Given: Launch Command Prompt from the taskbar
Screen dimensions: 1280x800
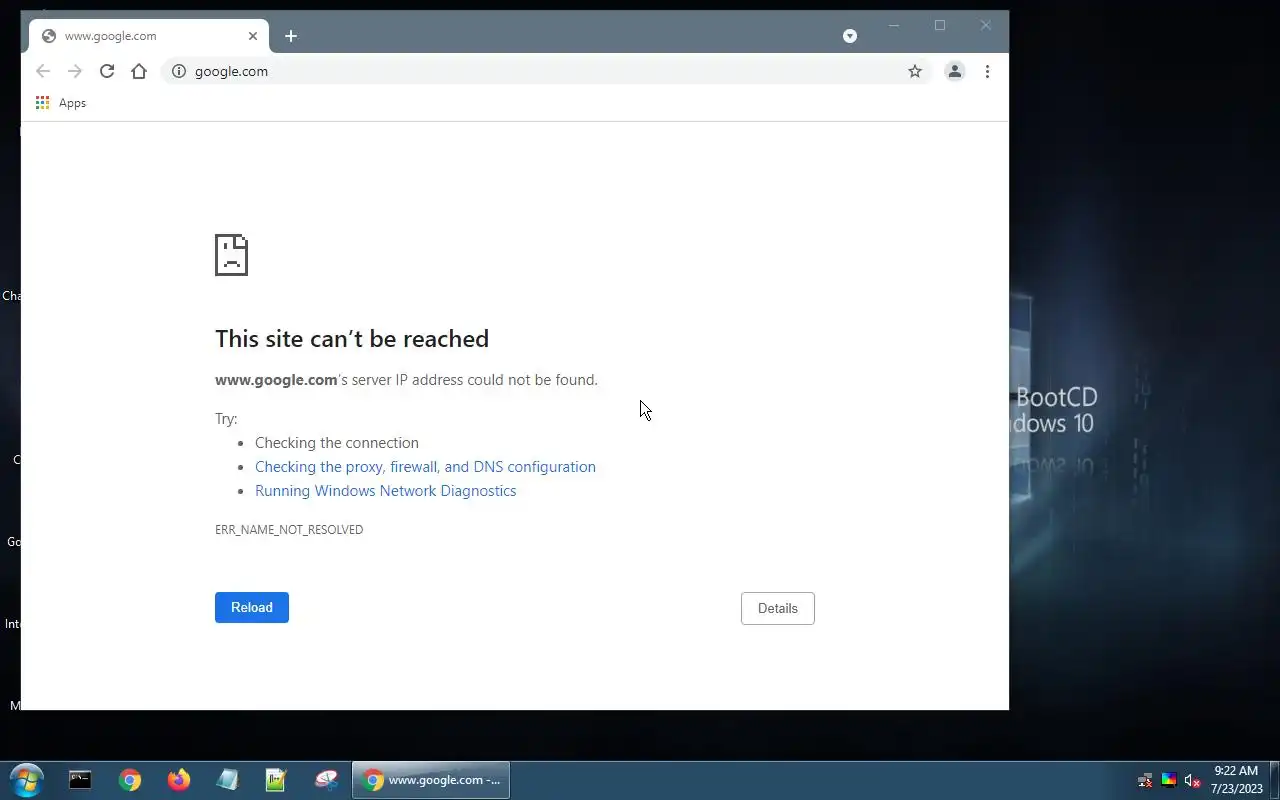Looking at the screenshot, I should [x=80, y=780].
